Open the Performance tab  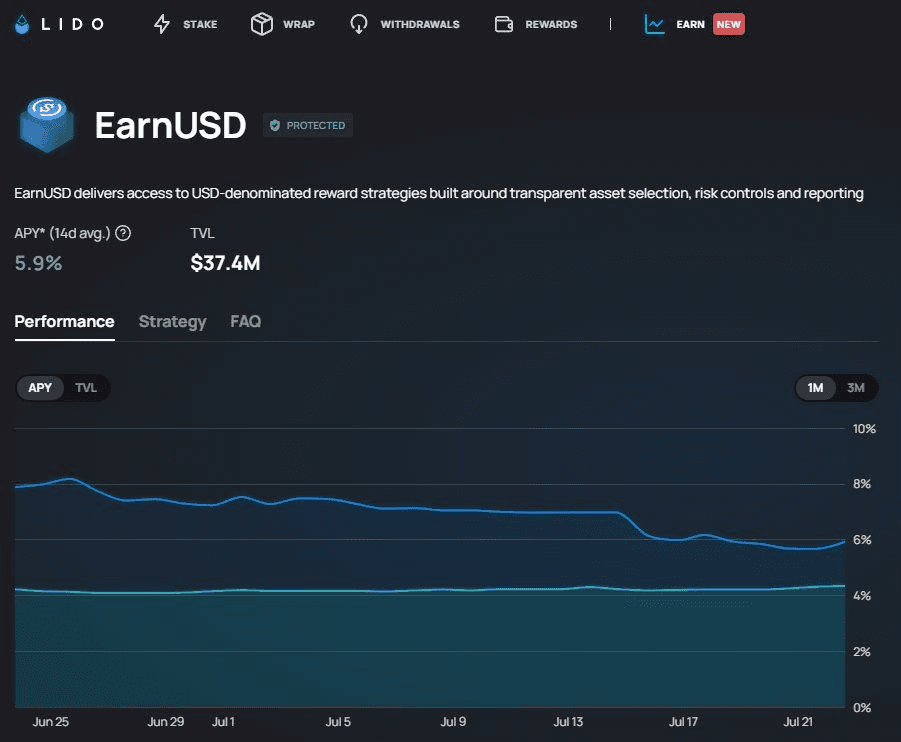tap(64, 321)
